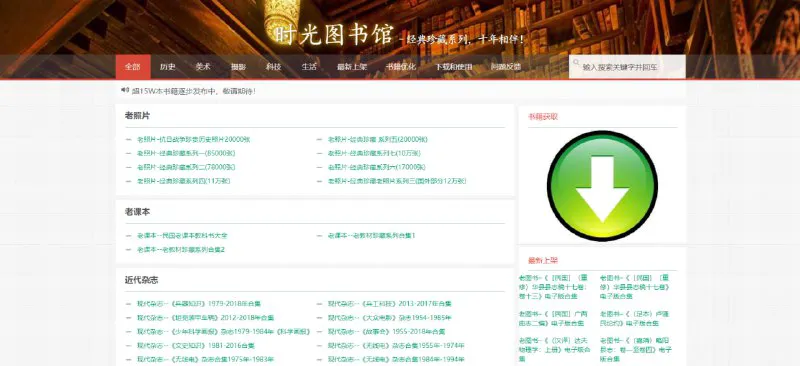Viewport: 800px width, 366px height.
Task: Click the green download arrow icon
Action: pyautogui.click(x=602, y=186)
